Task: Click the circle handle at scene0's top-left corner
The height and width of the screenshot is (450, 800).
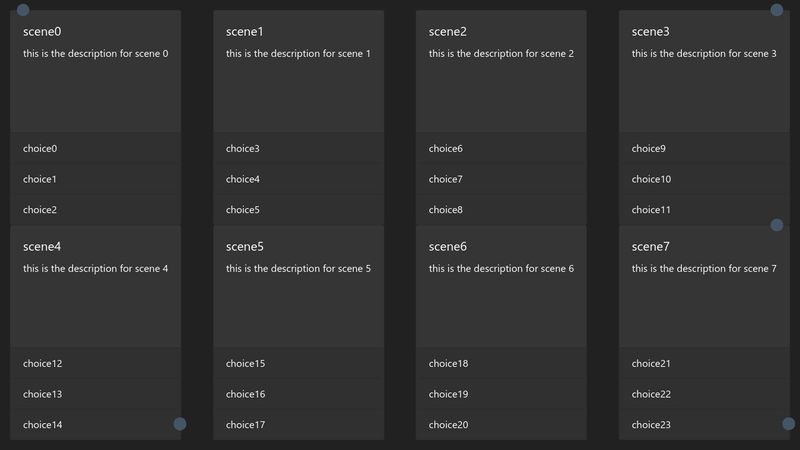Action: coord(23,10)
